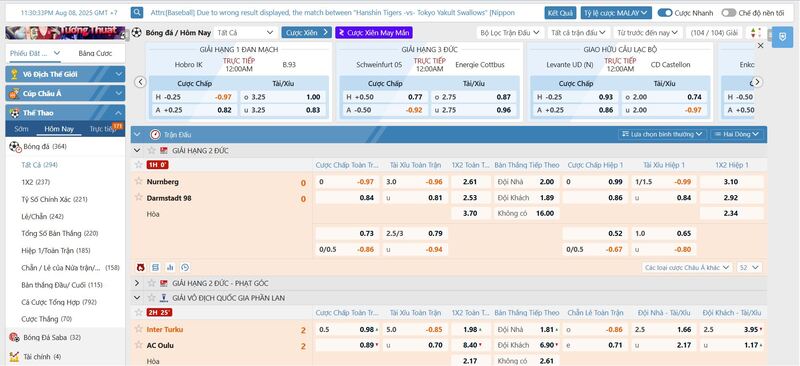Open the clock history icon for Nurnberg match
The image size is (800, 366).
pos(185,267)
